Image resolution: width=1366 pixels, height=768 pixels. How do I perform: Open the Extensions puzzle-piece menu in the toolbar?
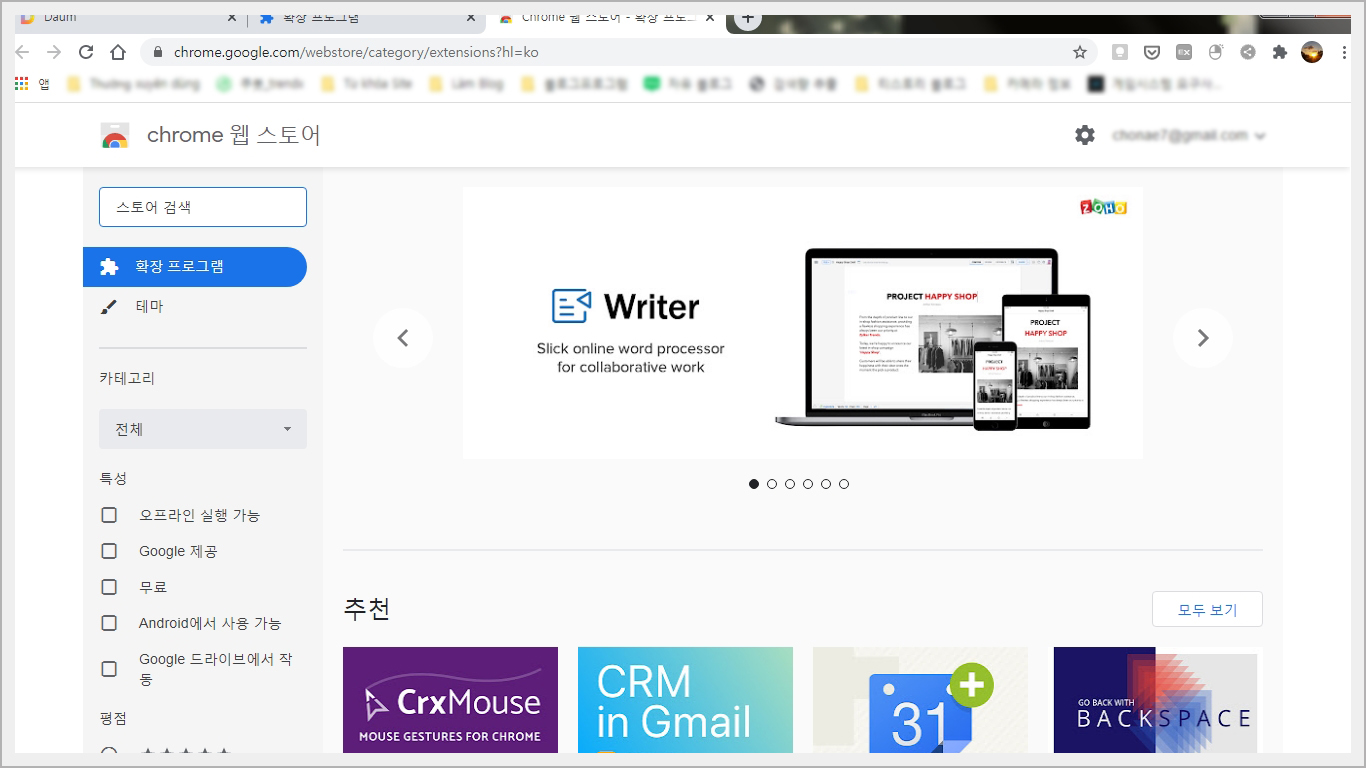(x=1280, y=52)
